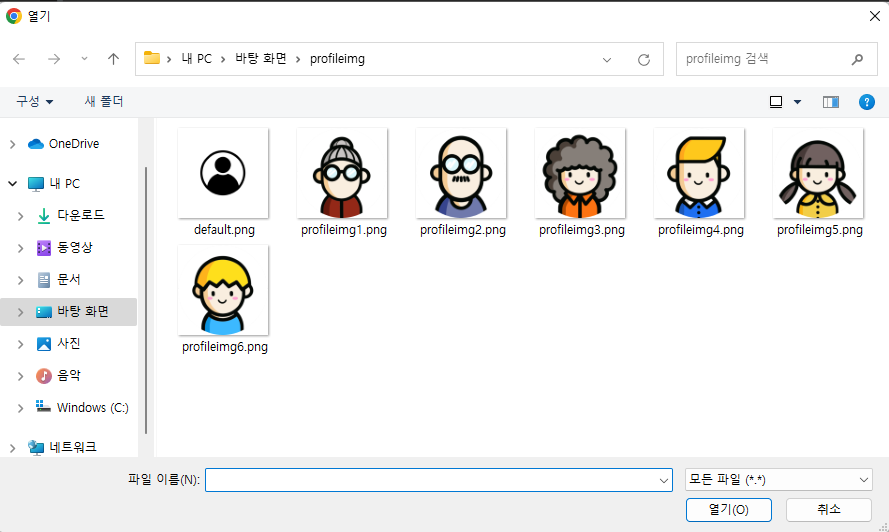The width and height of the screenshot is (889, 532).
Task: Click the 'profileimg2.png' file name label
Action: (x=463, y=230)
